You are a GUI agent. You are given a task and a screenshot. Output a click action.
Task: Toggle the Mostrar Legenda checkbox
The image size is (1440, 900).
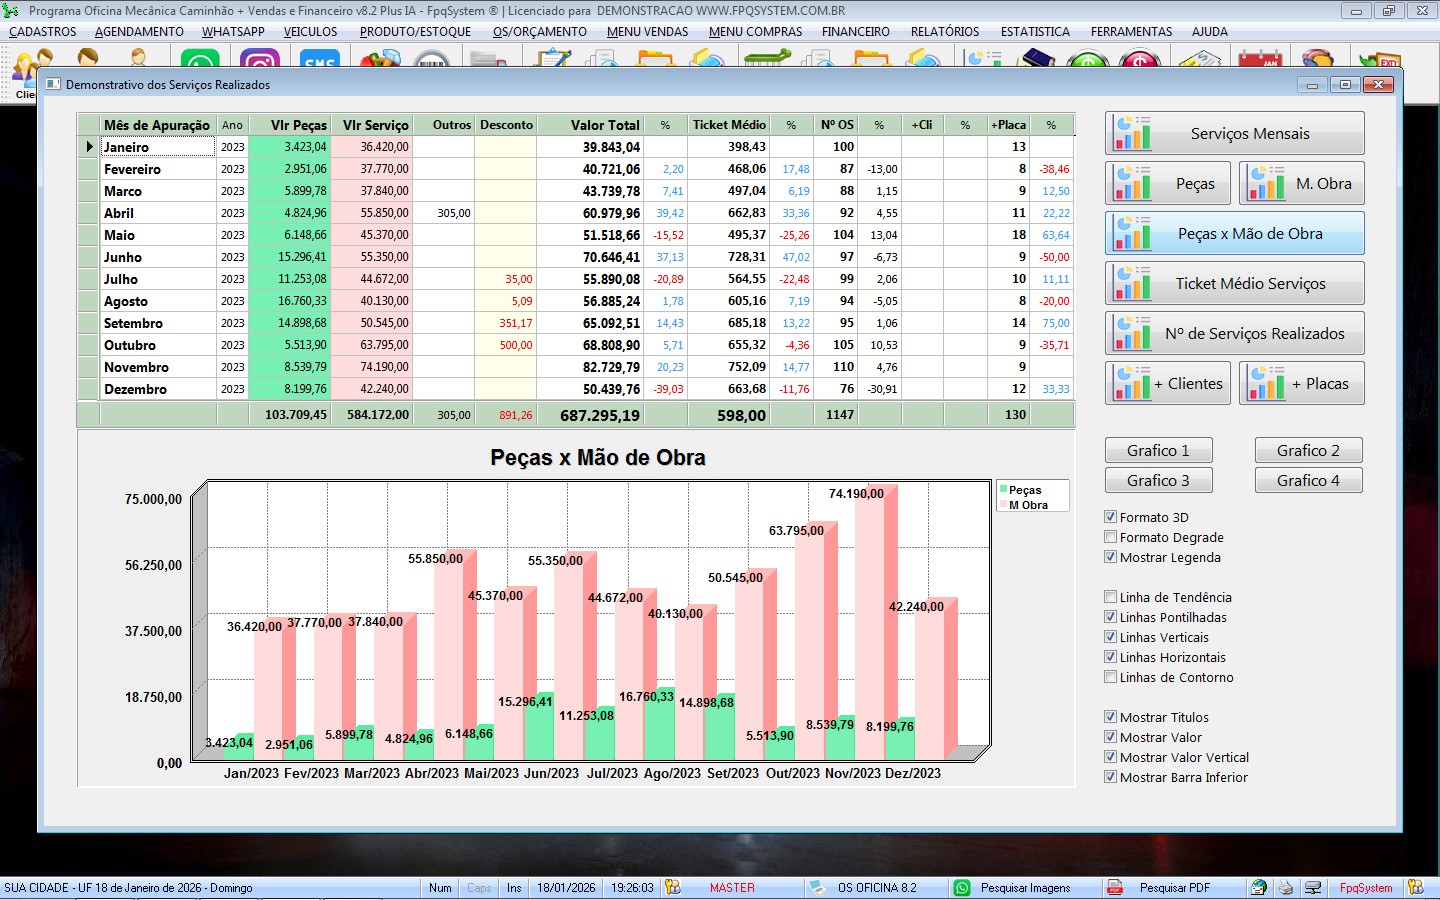1110,557
